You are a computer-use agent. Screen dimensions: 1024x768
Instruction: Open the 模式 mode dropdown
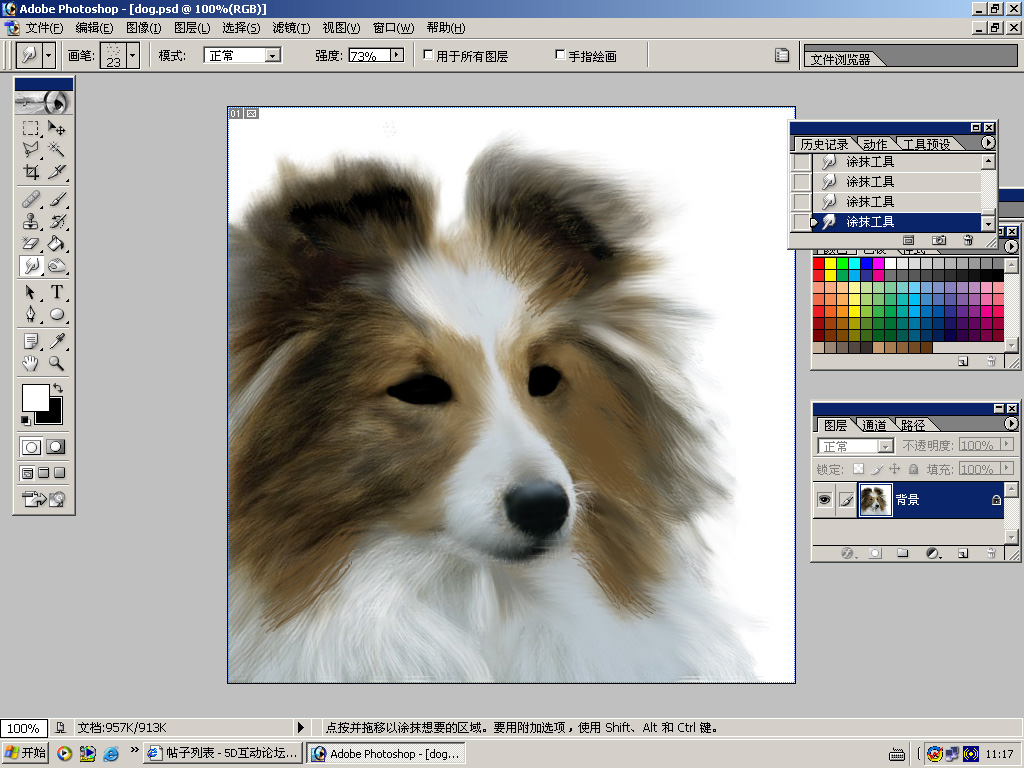click(x=242, y=56)
